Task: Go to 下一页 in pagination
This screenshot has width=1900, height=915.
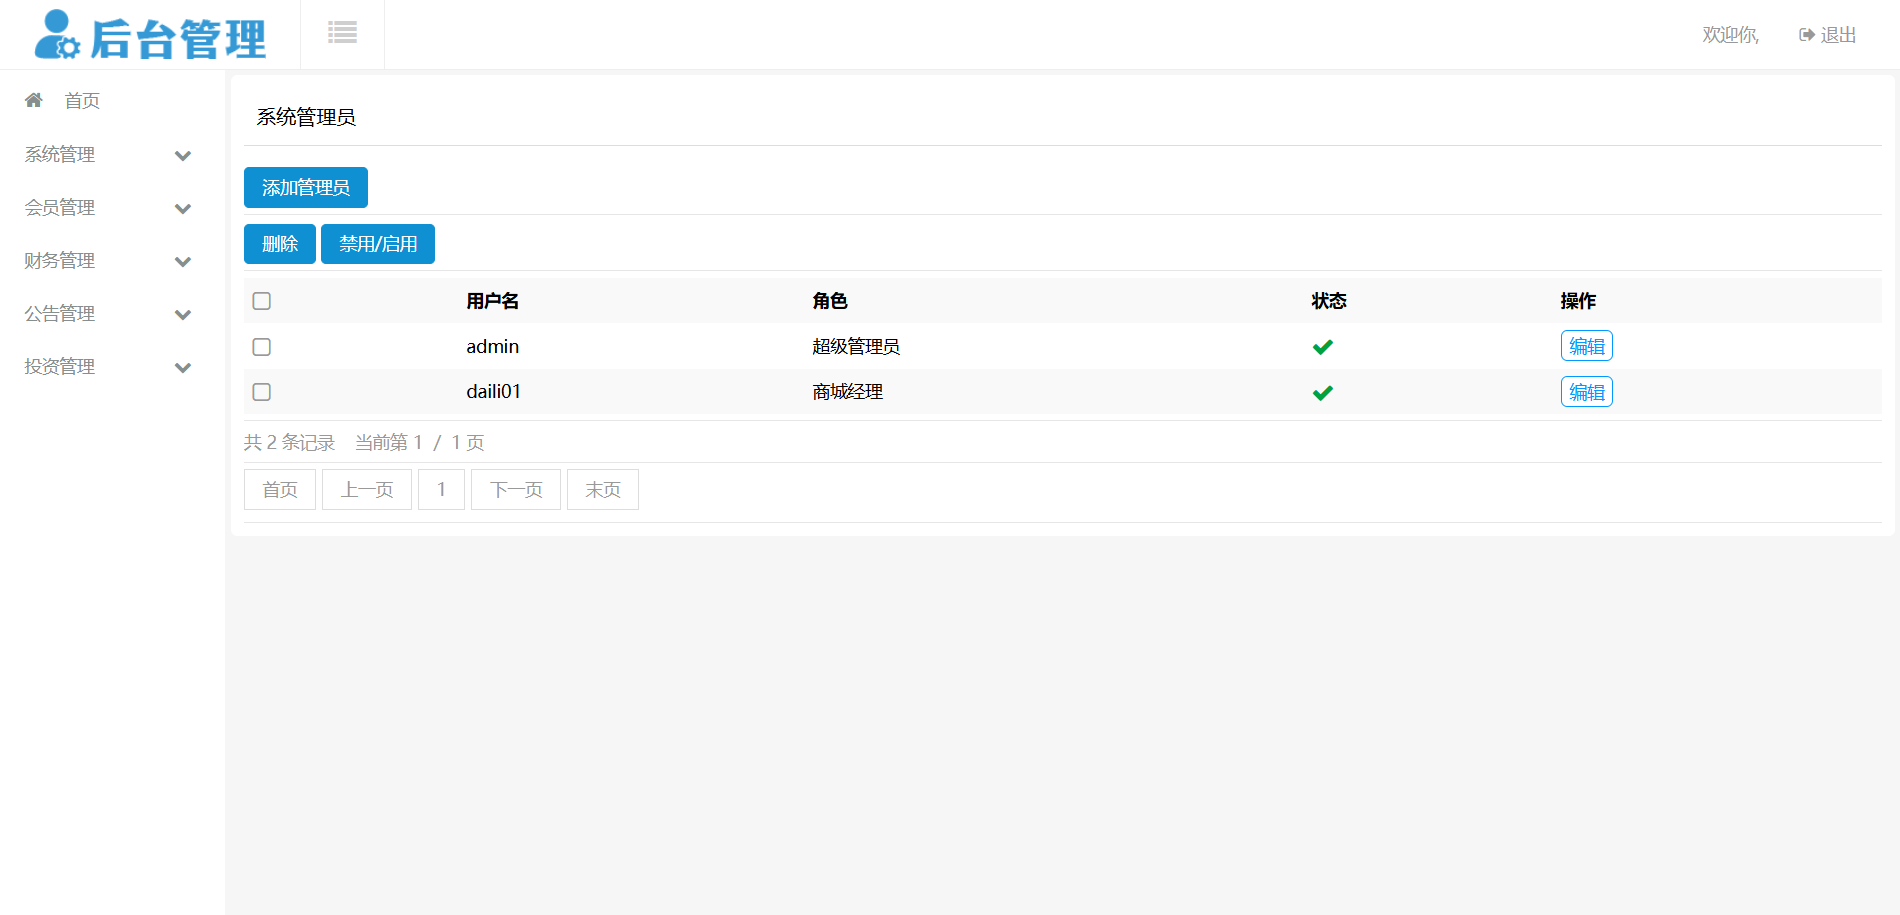Action: [x=515, y=490]
